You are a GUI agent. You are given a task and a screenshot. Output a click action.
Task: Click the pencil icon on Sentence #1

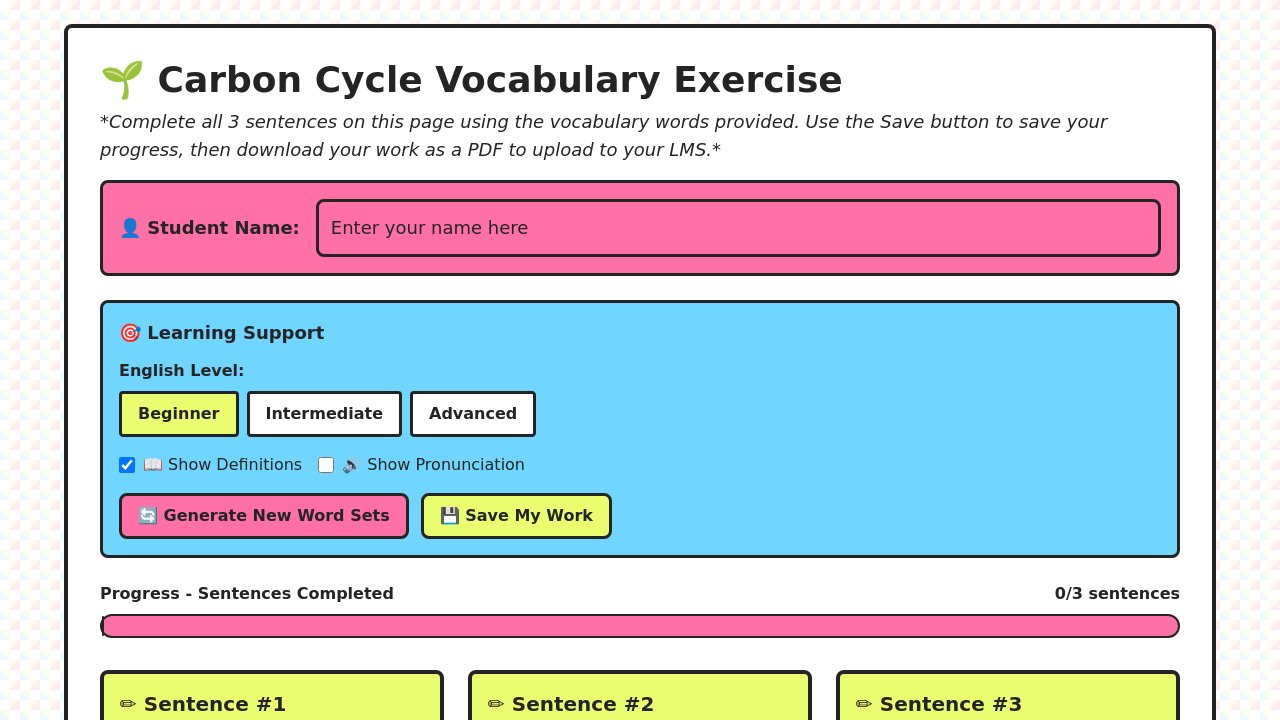pyautogui.click(x=128, y=704)
